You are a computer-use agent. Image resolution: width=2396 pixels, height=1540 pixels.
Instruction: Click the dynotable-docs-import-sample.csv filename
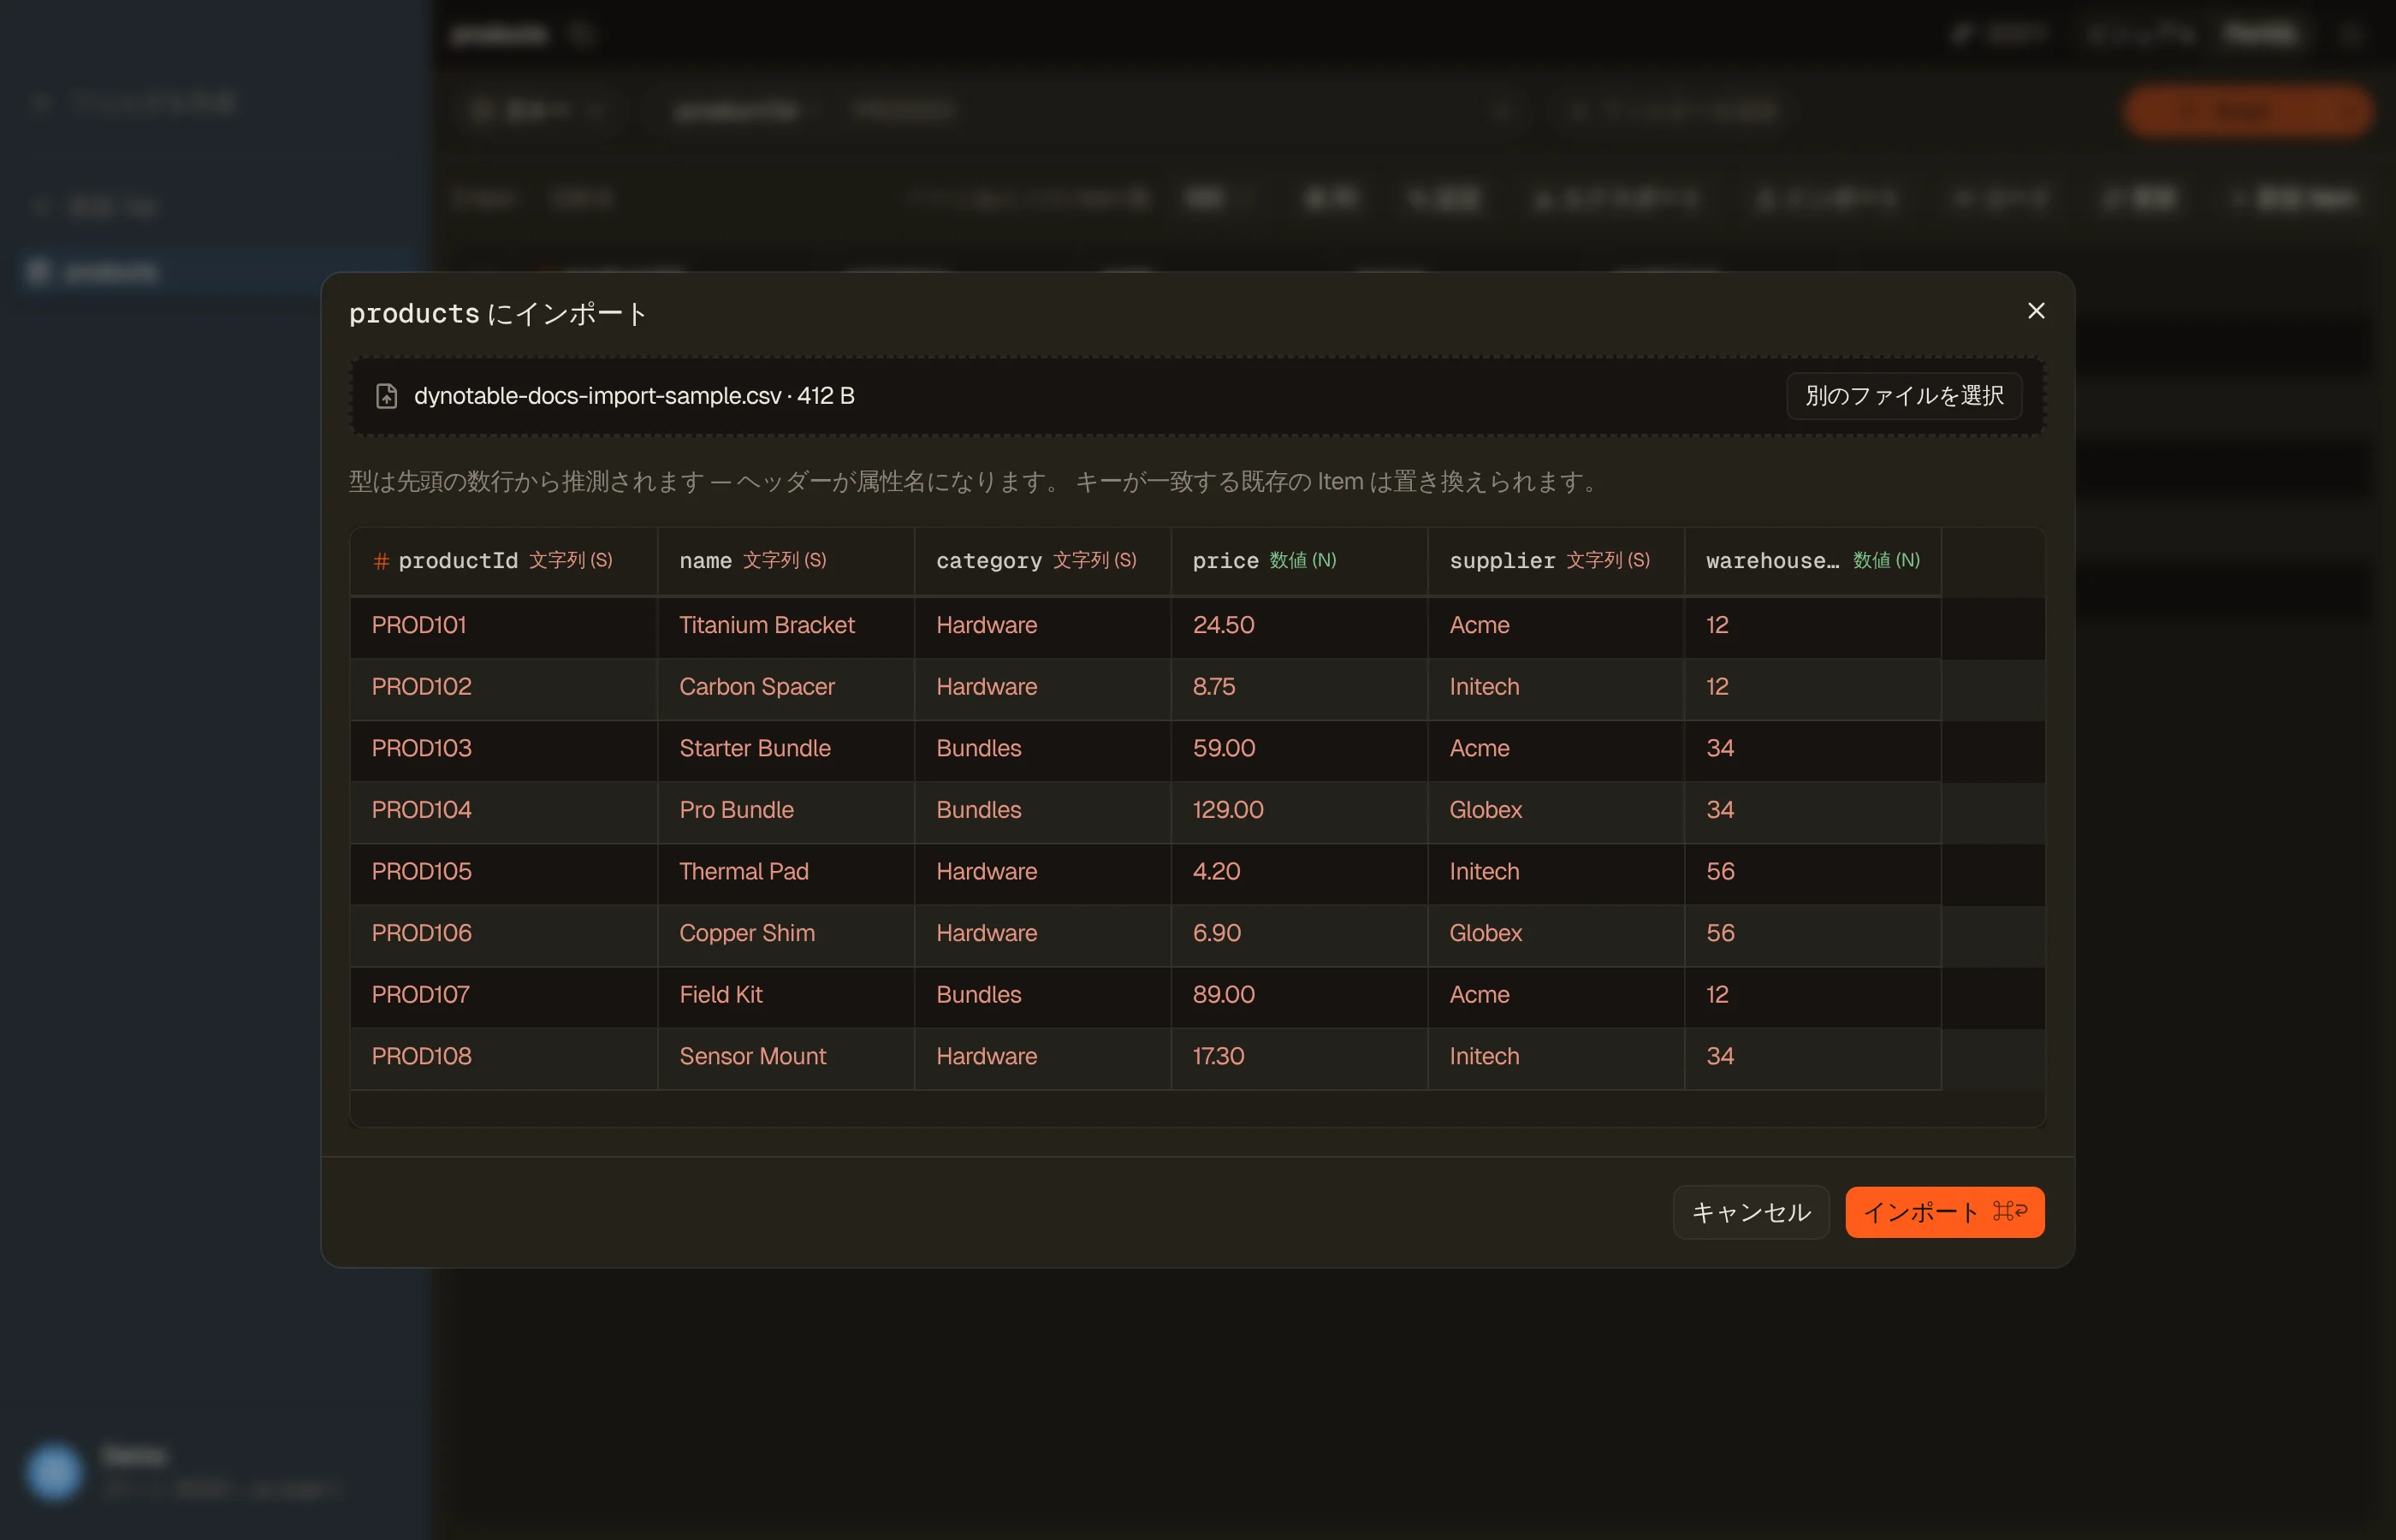click(597, 396)
